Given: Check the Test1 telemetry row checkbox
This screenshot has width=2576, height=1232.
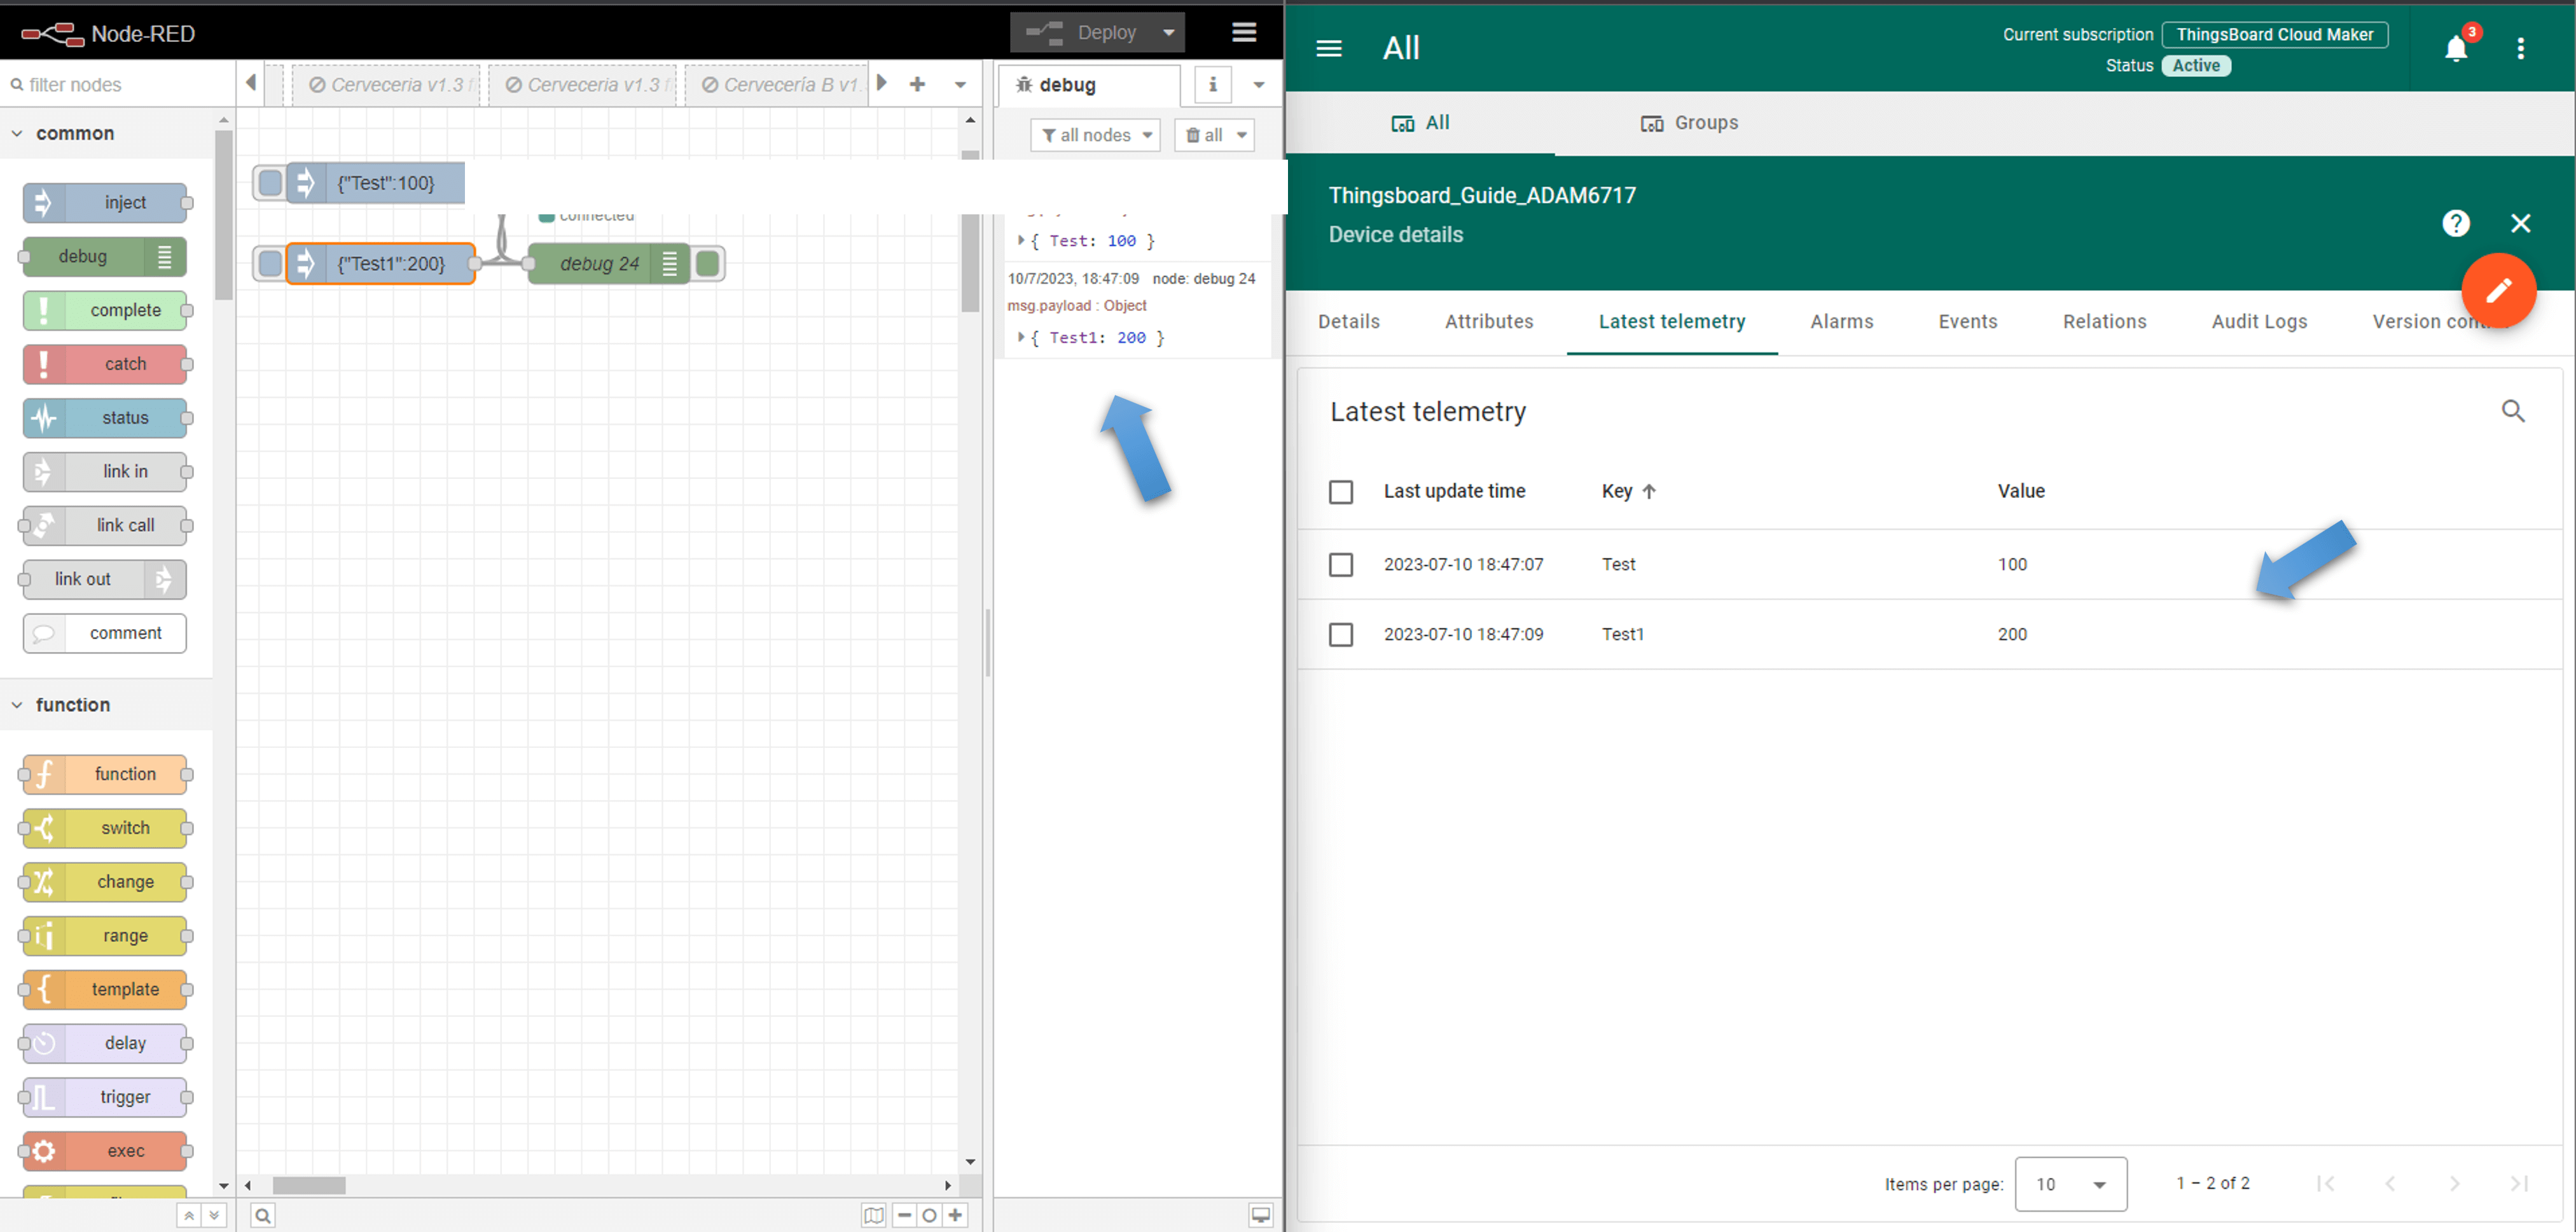Looking at the screenshot, I should click(x=1340, y=634).
